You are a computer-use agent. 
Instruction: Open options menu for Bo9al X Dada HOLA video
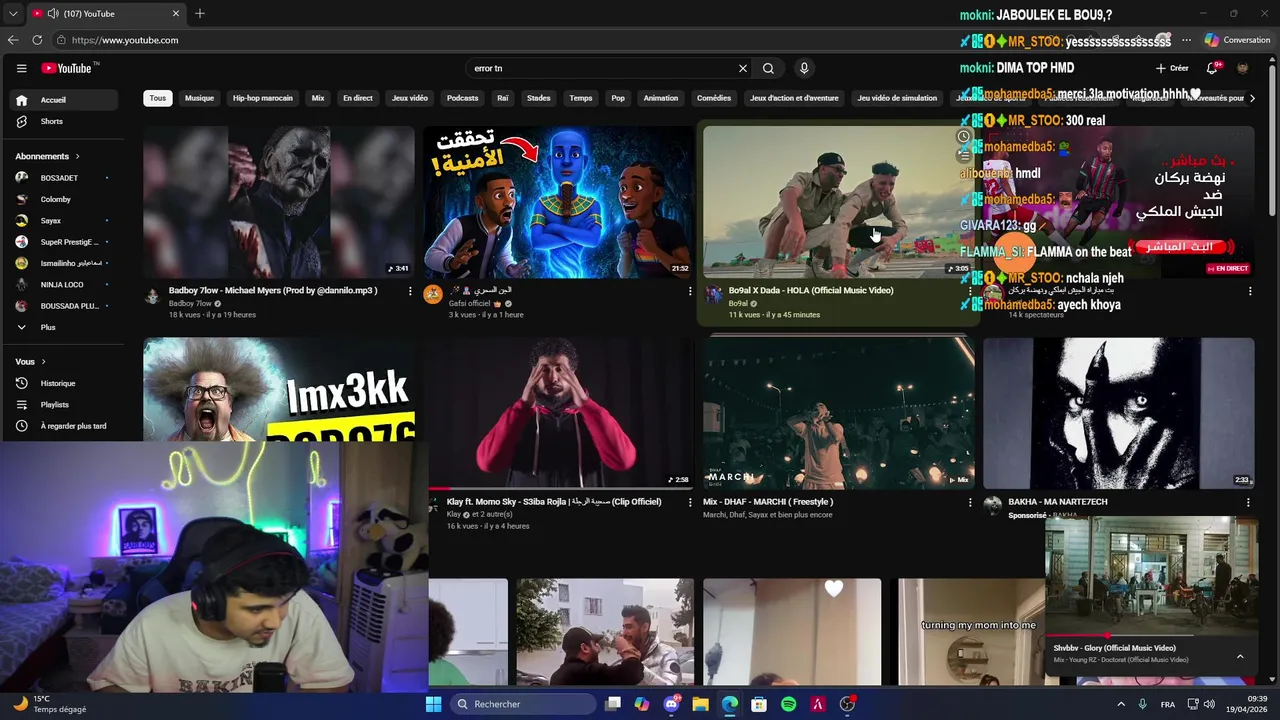[x=970, y=291]
